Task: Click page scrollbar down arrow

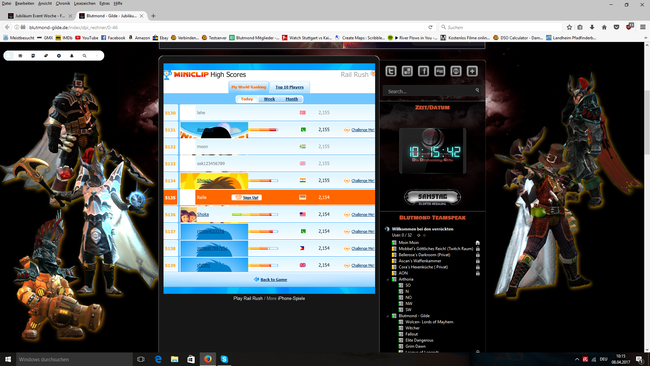Action: [646, 350]
